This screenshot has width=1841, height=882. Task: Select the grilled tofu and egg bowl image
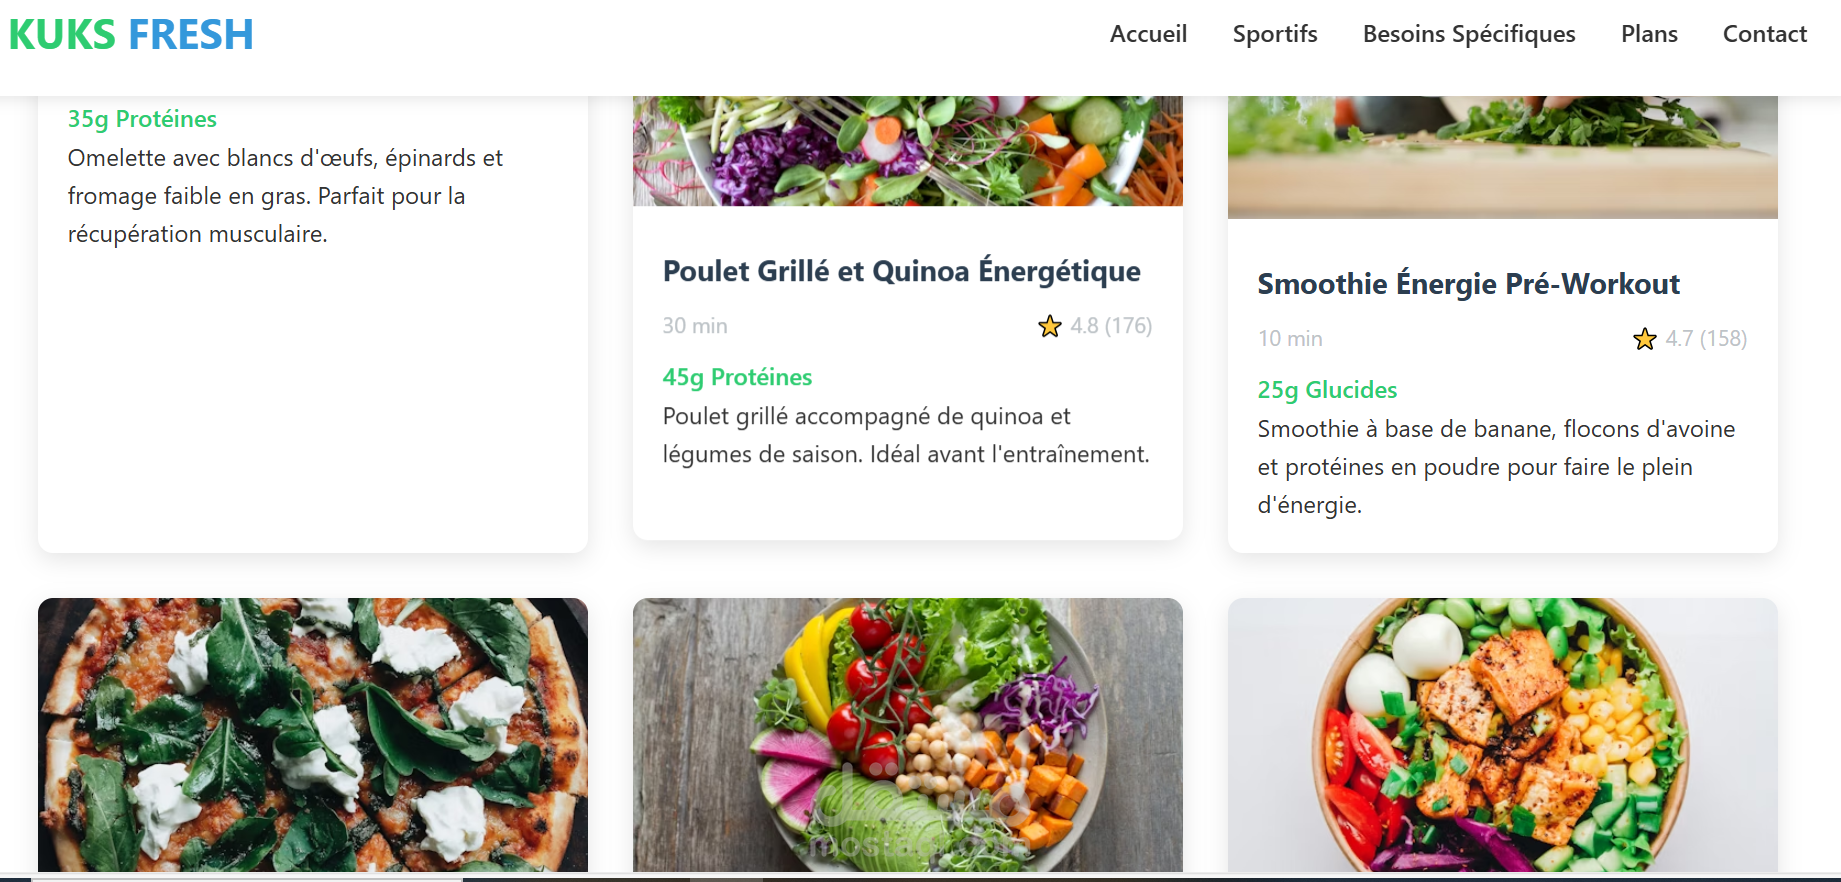(x=1502, y=734)
